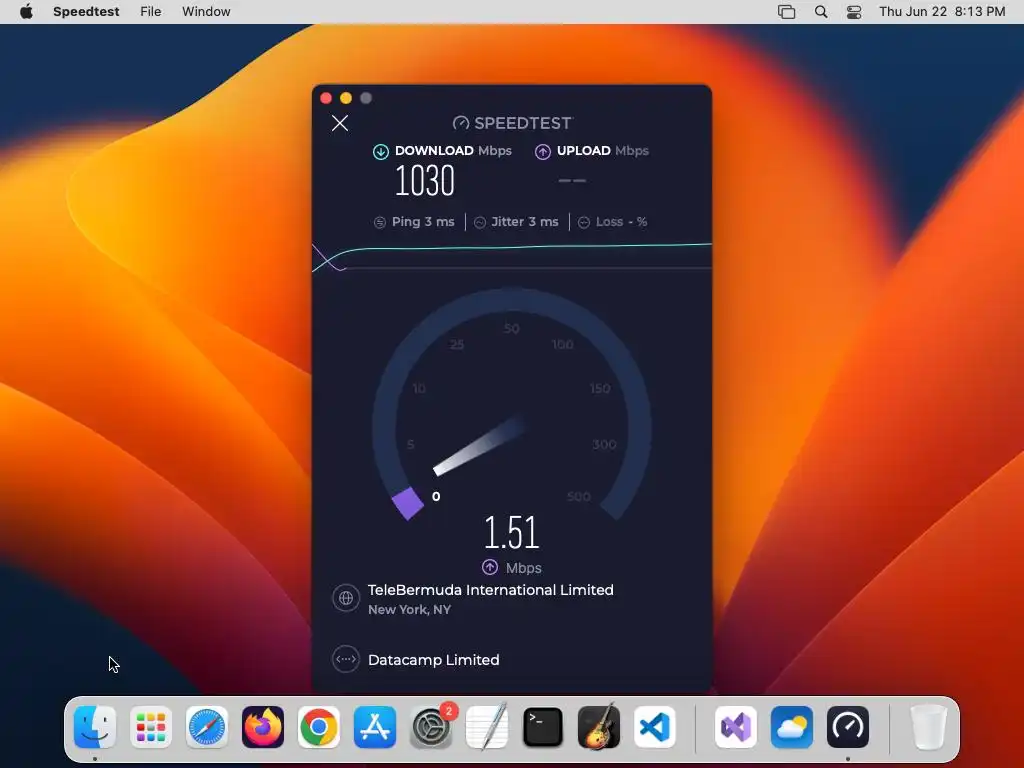Click the speed gauge needle
This screenshot has width=1024, height=768.
coord(479,445)
